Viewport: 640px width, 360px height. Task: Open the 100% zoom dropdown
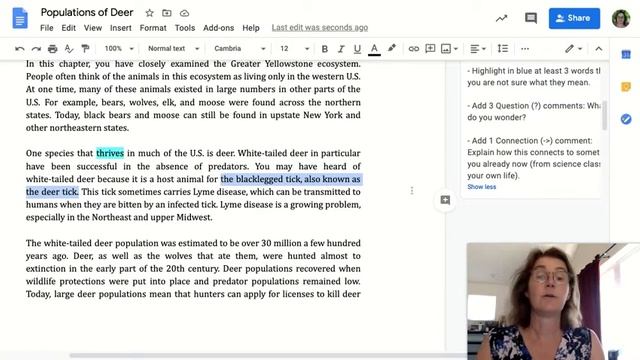click(119, 49)
